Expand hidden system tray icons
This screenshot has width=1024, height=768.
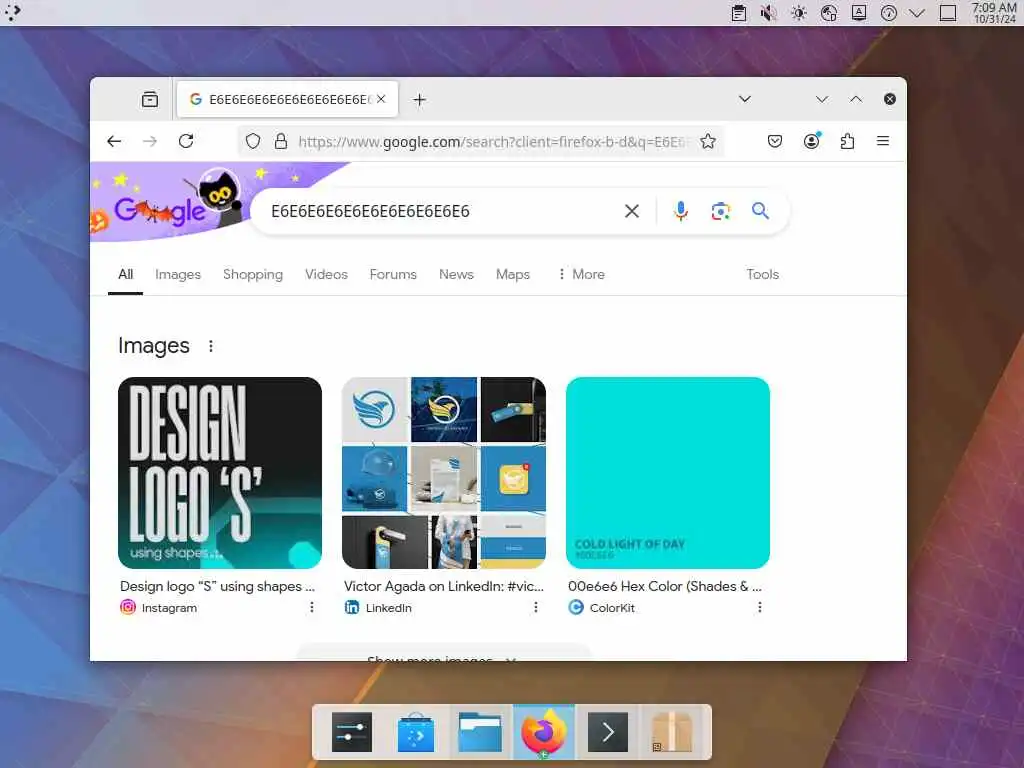click(x=917, y=13)
